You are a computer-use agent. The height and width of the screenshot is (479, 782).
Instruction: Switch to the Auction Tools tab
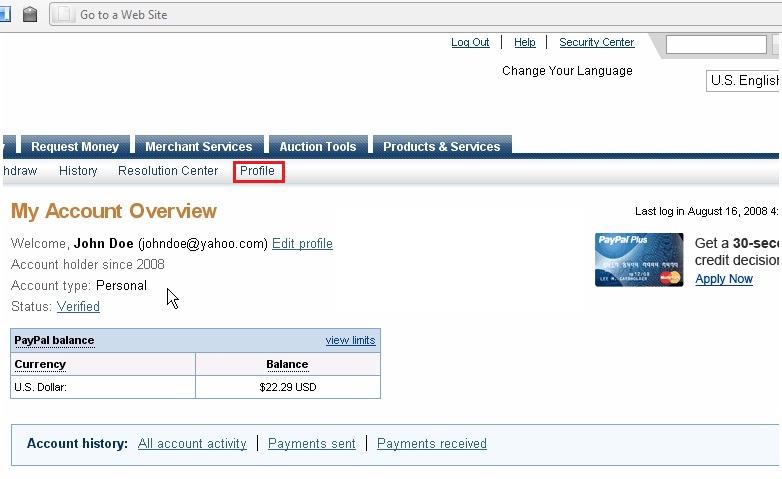pyautogui.click(x=318, y=146)
